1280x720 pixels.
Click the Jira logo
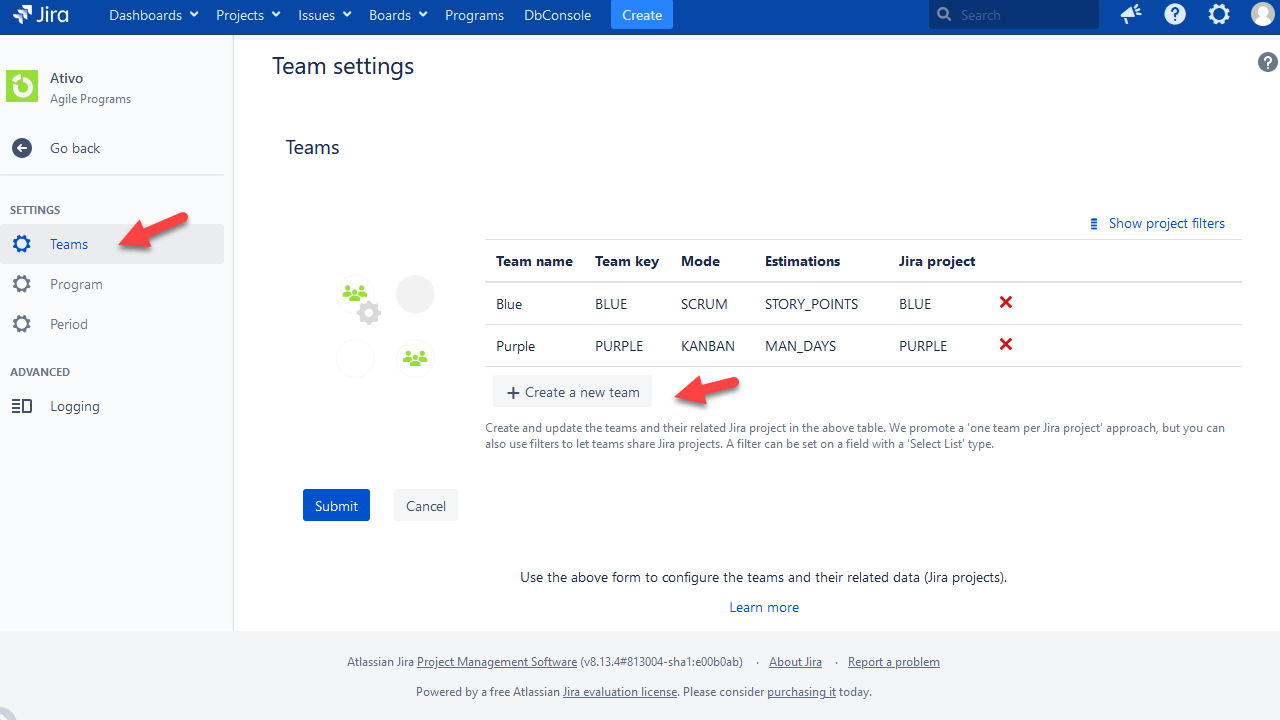click(40, 14)
